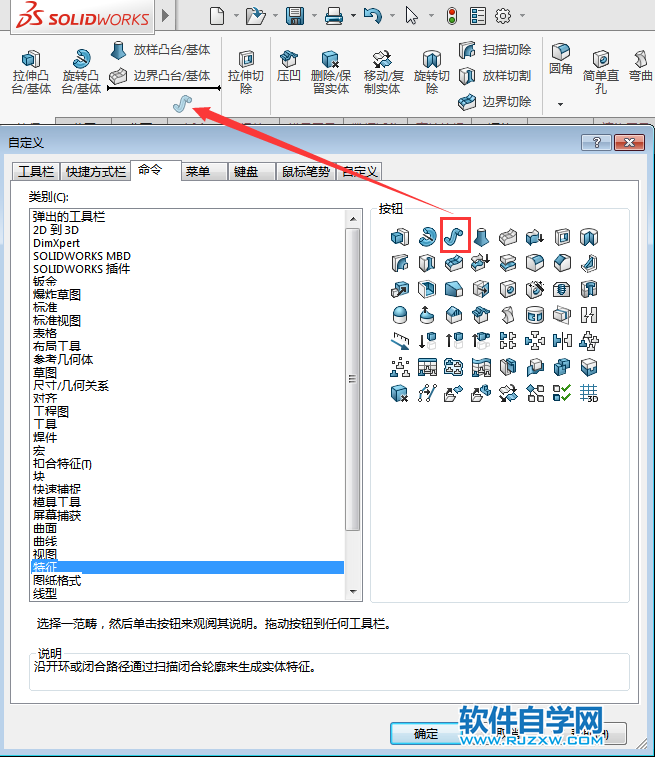Select the 圆角 fillet tool
This screenshot has height=757, width=655.
pos(561,60)
